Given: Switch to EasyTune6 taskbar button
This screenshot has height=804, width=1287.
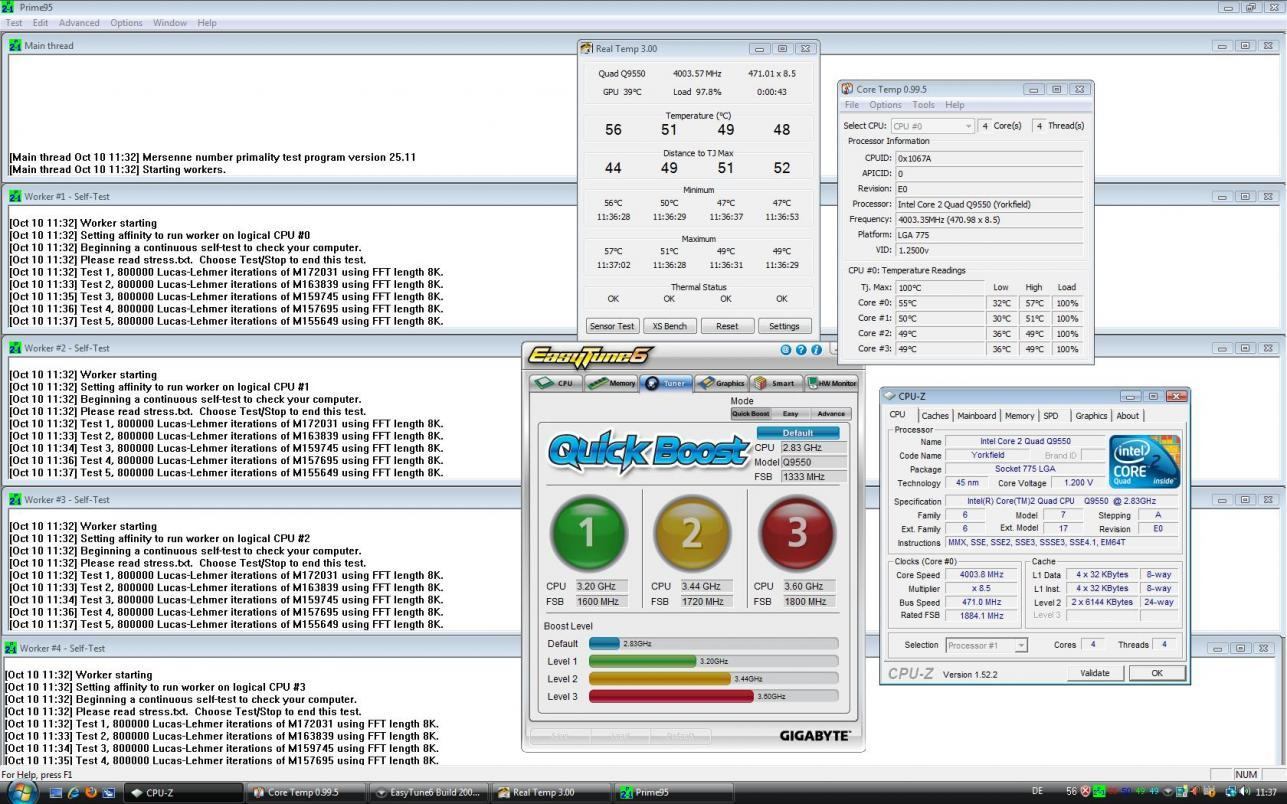Looking at the screenshot, I should tap(428, 792).
